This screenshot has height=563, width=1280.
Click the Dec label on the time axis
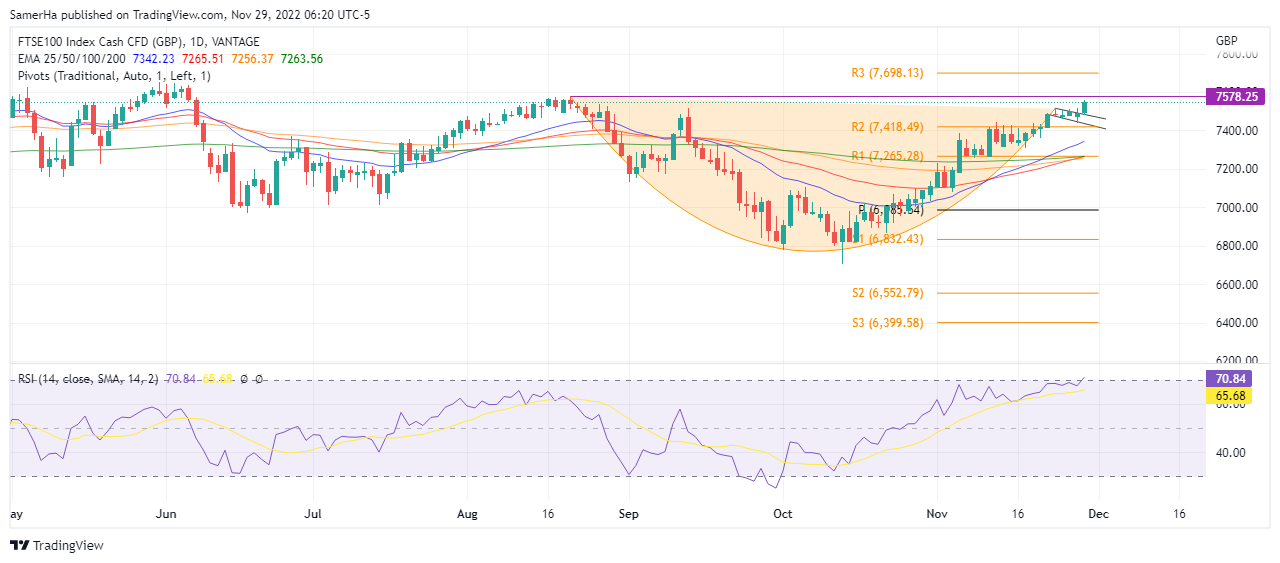[x=1099, y=514]
